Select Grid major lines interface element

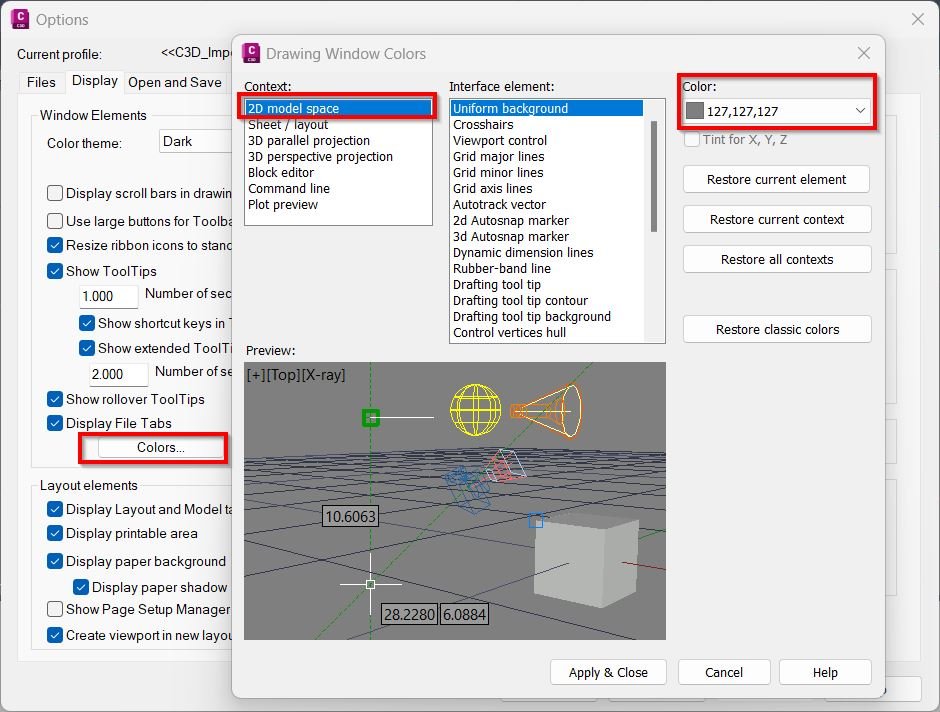click(x=498, y=157)
